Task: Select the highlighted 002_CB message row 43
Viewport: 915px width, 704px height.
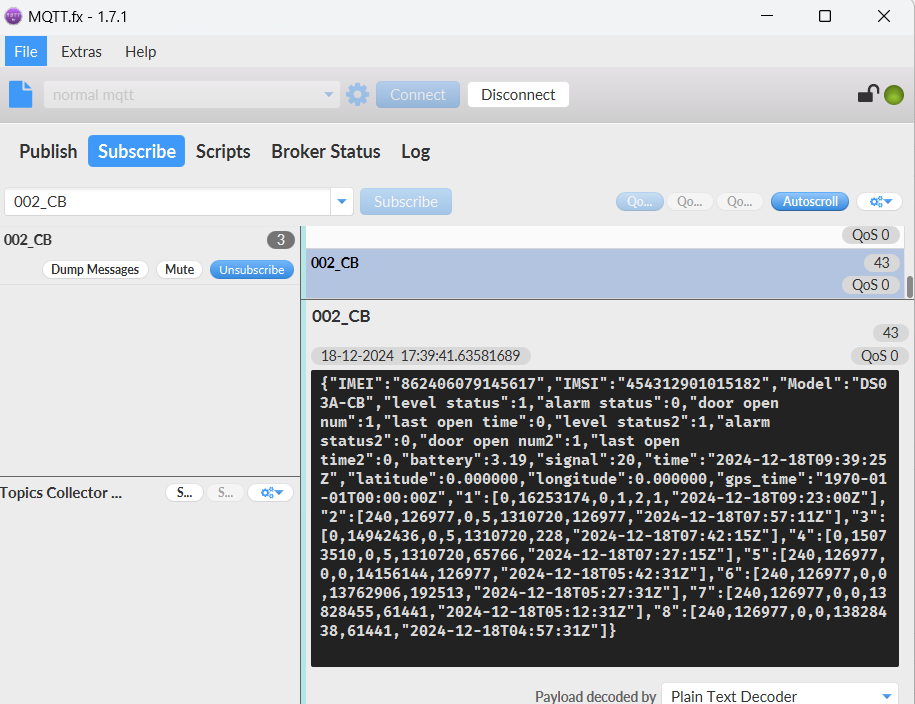Action: 605,273
